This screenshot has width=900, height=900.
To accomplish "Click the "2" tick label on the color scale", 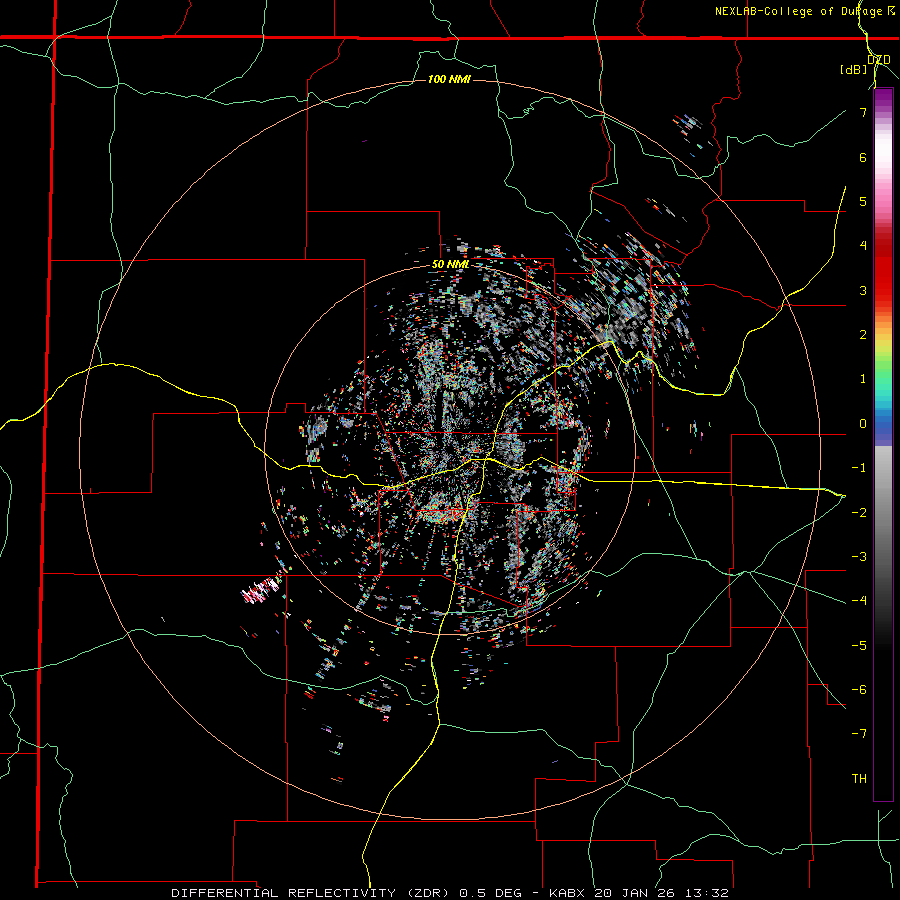I will tap(863, 335).
